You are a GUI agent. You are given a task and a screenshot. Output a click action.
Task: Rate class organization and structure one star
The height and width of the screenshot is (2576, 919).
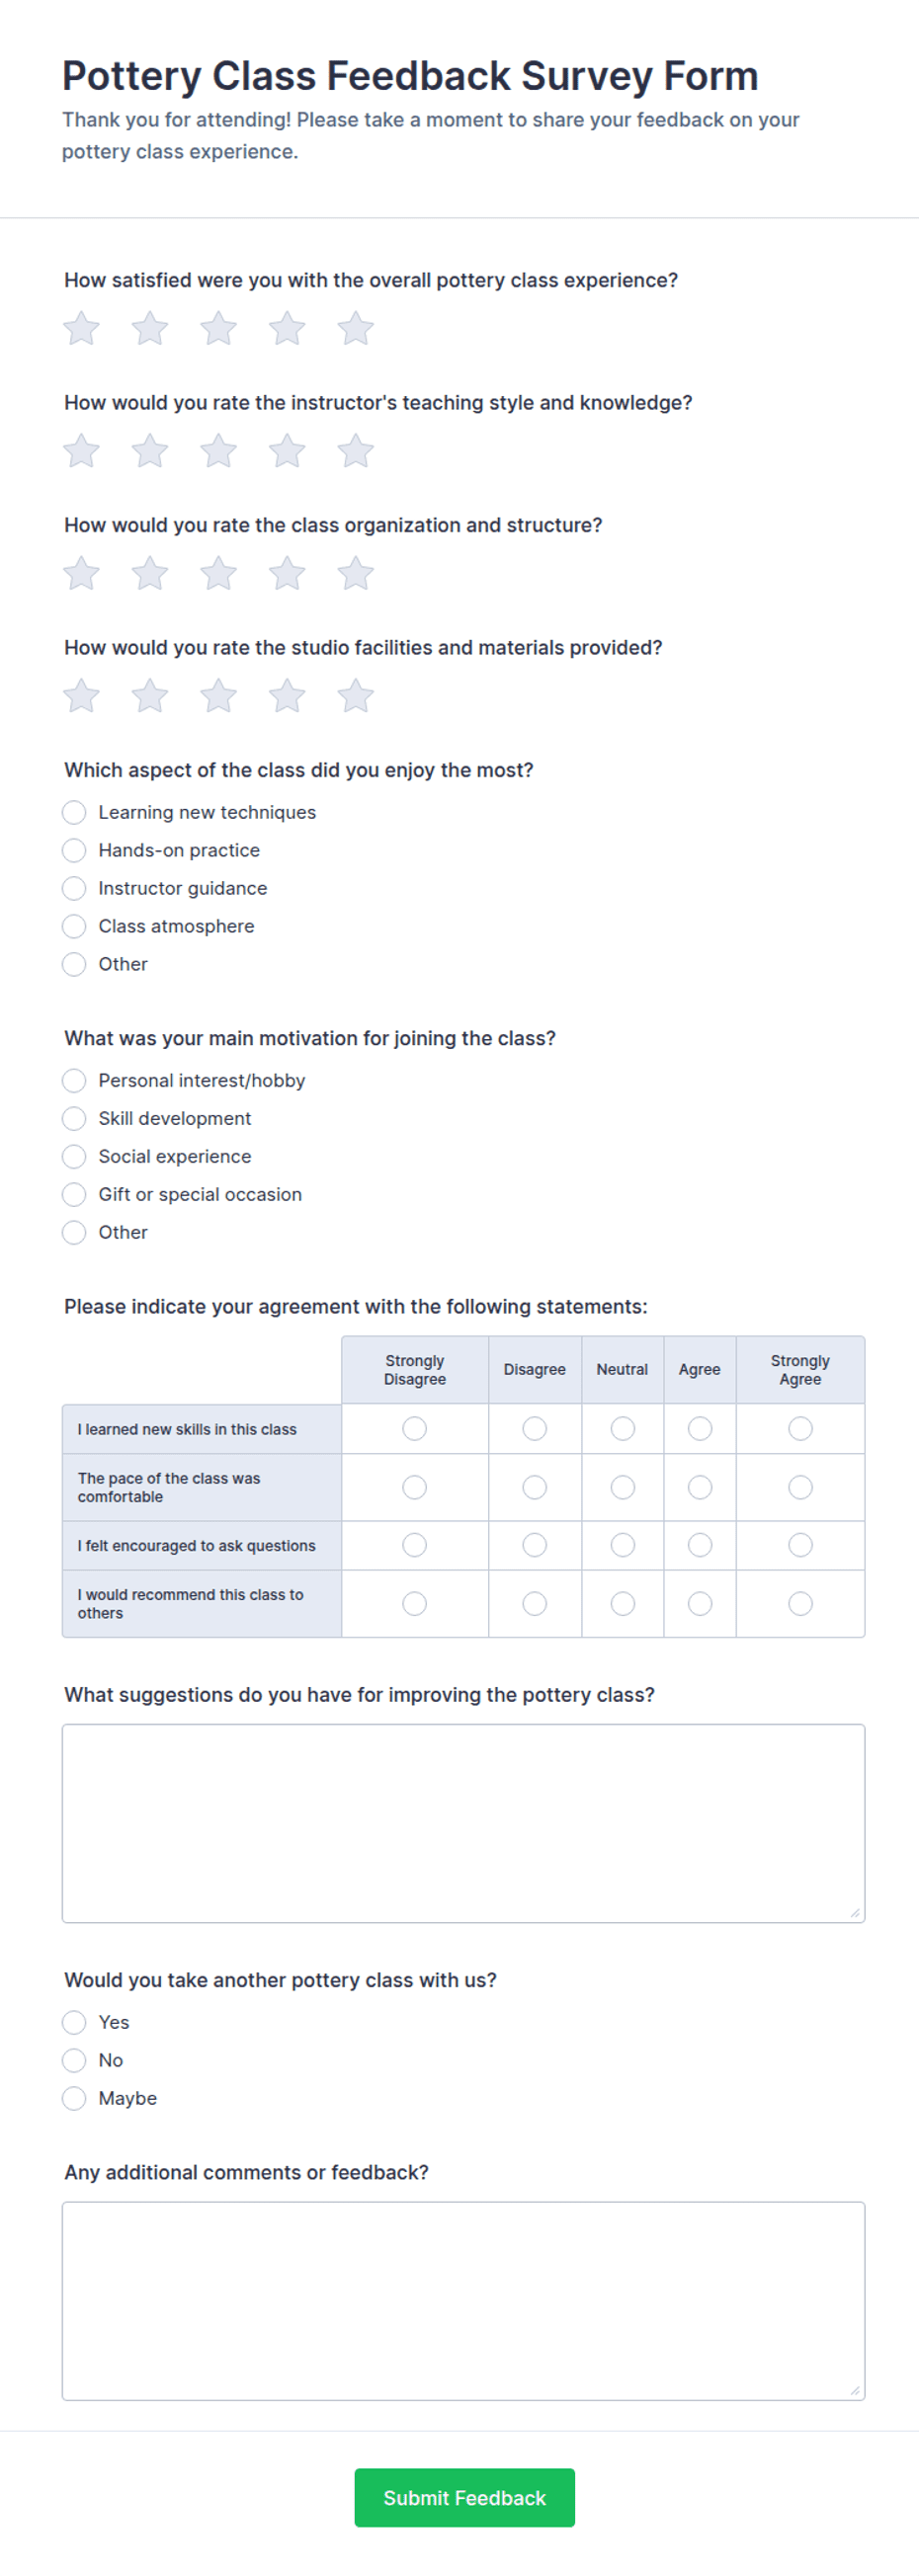81,573
